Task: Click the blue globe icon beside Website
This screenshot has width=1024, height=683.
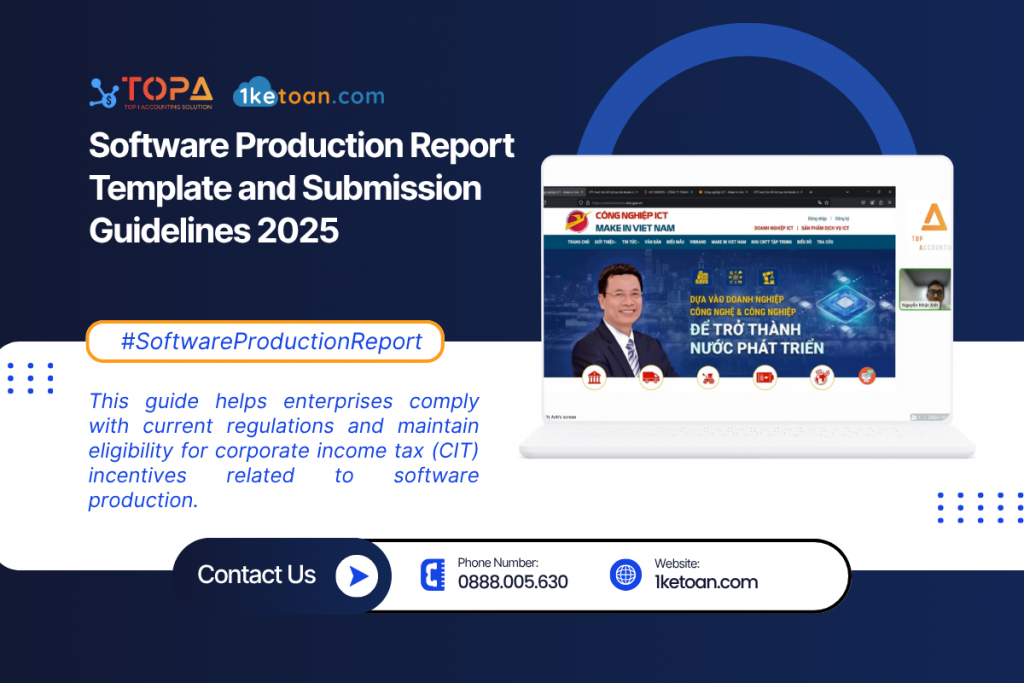Action: coord(625,574)
